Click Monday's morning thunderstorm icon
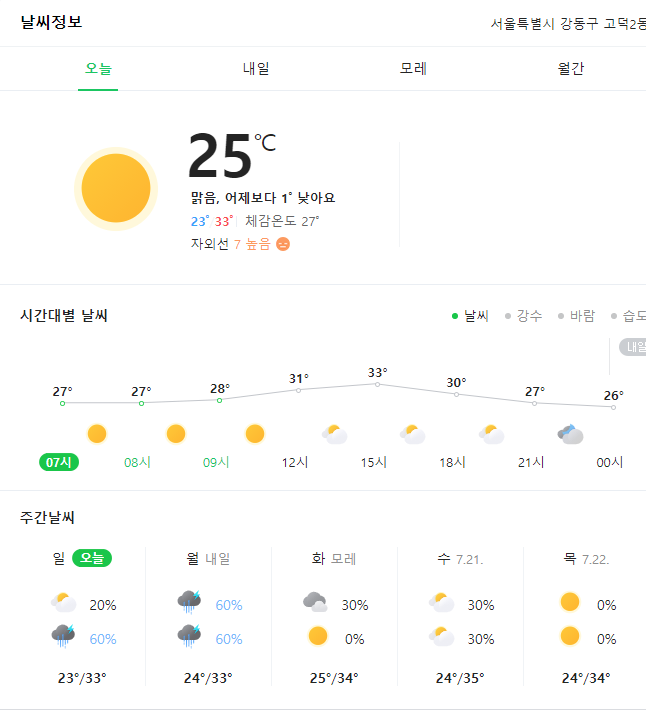 click(x=189, y=602)
